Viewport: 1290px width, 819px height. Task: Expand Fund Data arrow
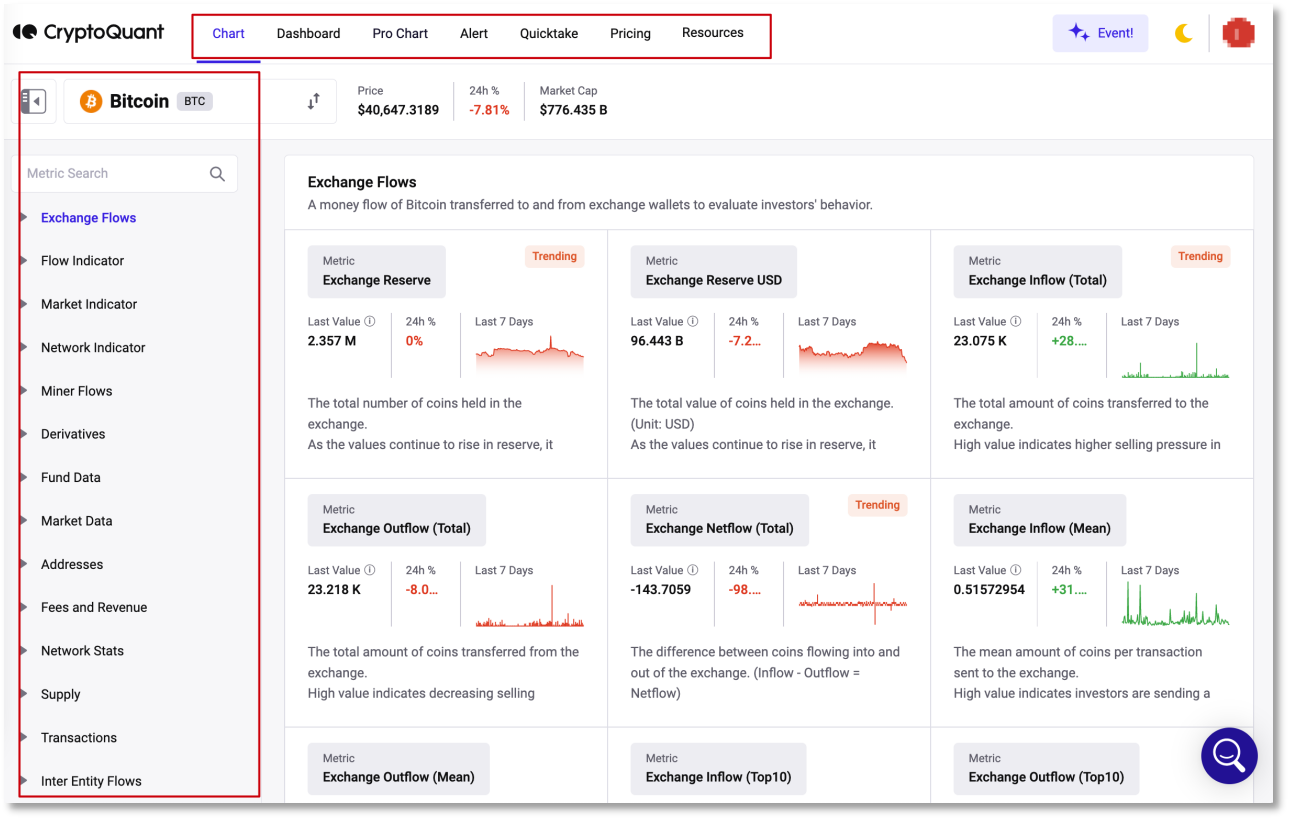click(x=23, y=477)
